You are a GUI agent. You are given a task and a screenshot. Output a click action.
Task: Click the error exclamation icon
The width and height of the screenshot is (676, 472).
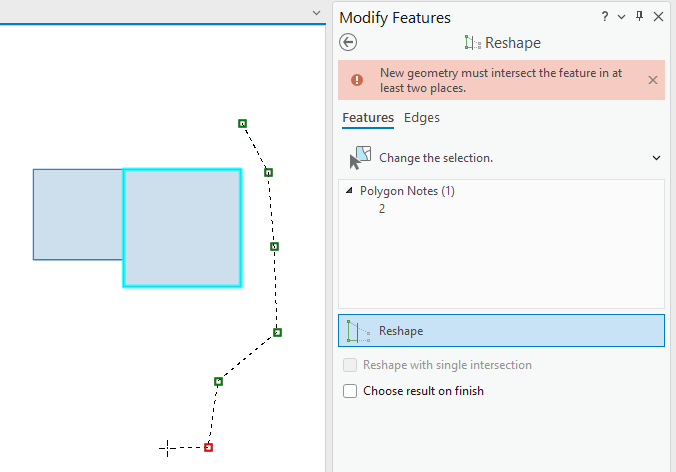pyautogui.click(x=357, y=80)
